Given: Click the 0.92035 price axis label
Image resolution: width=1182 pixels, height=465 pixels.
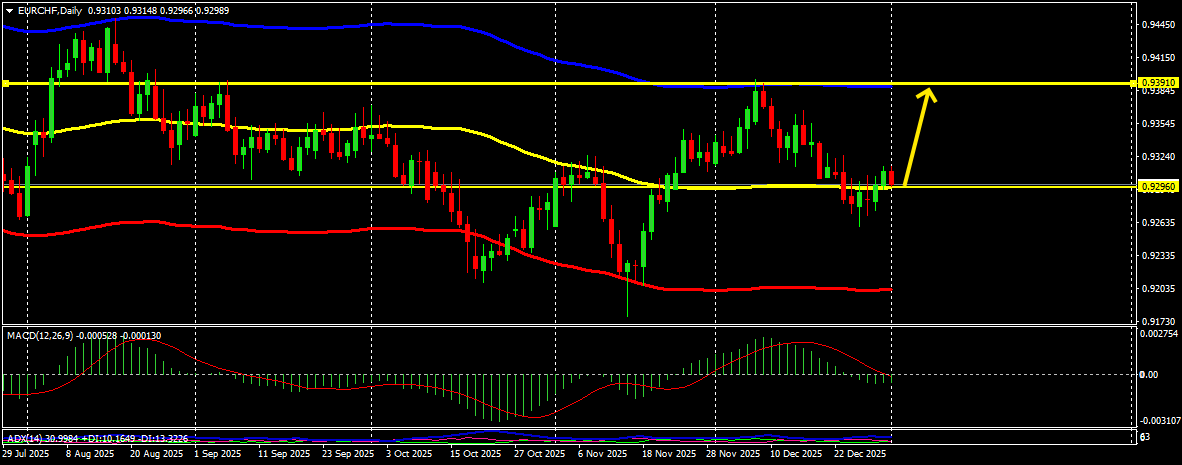Looking at the screenshot, I should [1158, 289].
